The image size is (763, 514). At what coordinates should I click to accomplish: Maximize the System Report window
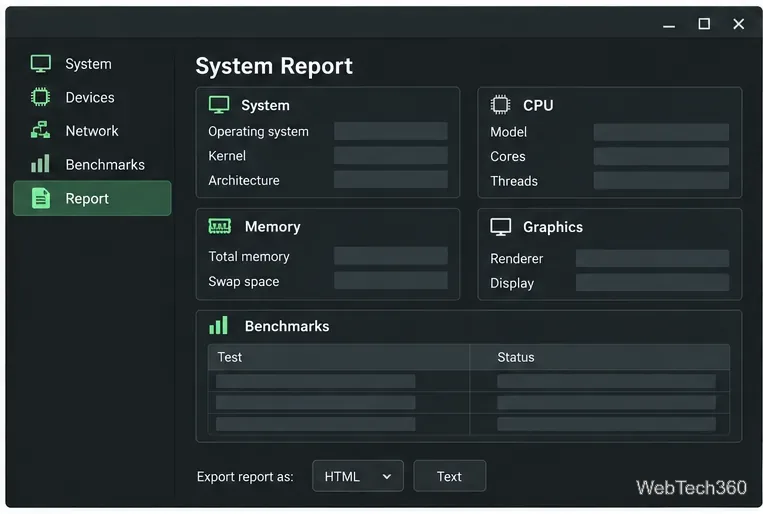pos(704,24)
